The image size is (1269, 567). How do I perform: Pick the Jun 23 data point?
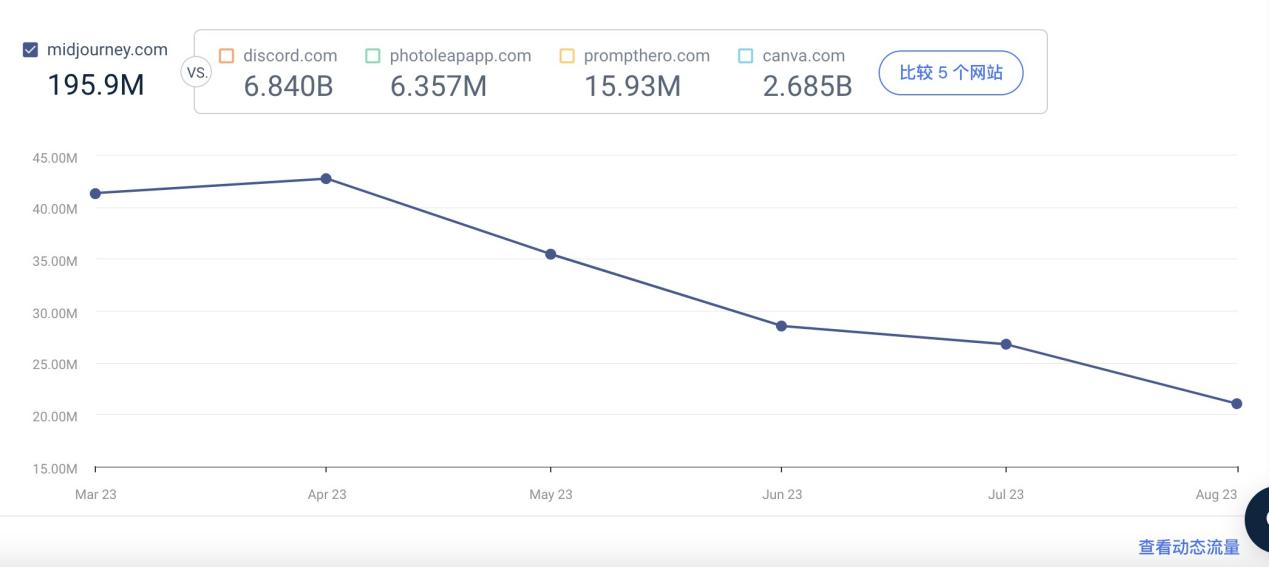pos(781,326)
